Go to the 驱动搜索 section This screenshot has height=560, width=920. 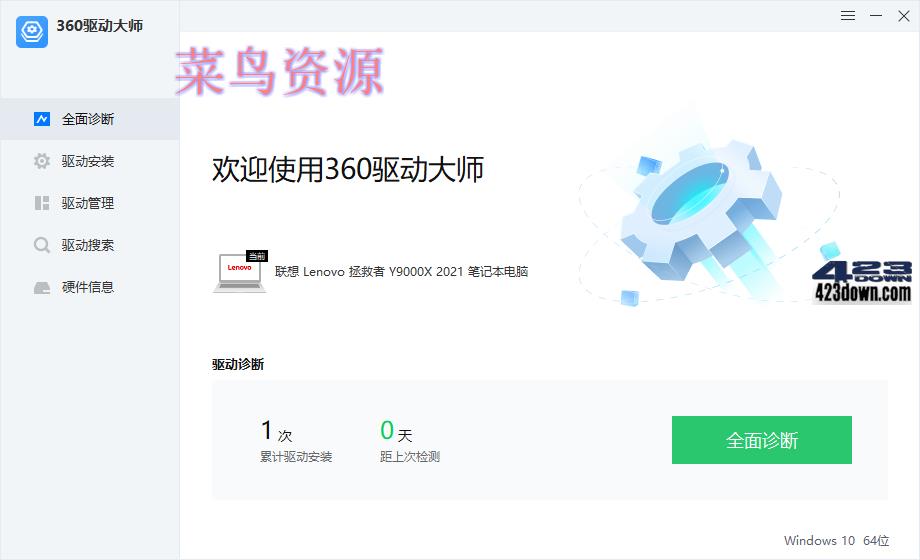point(90,245)
